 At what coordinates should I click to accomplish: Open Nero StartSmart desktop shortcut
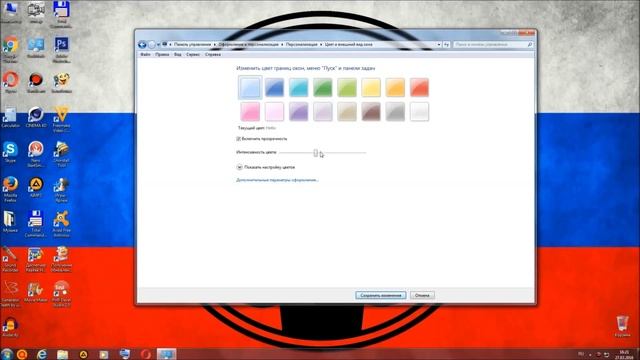click(36, 153)
